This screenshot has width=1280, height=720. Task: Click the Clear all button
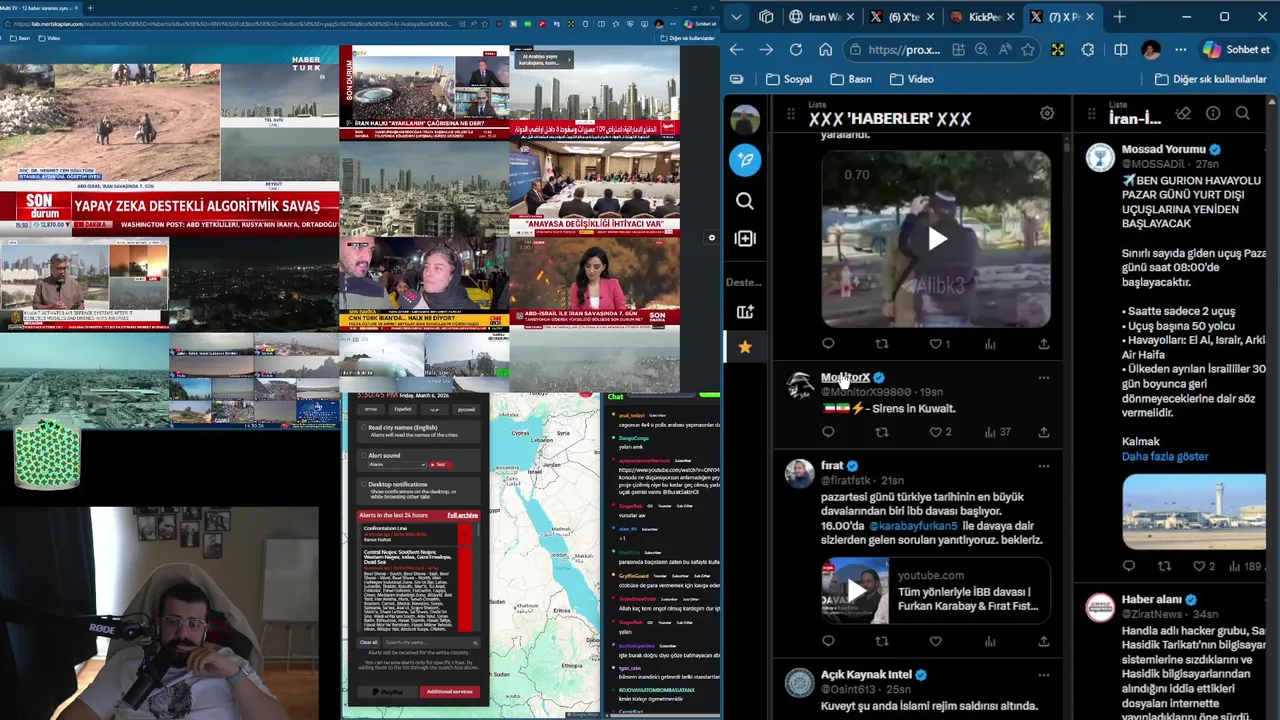369,642
